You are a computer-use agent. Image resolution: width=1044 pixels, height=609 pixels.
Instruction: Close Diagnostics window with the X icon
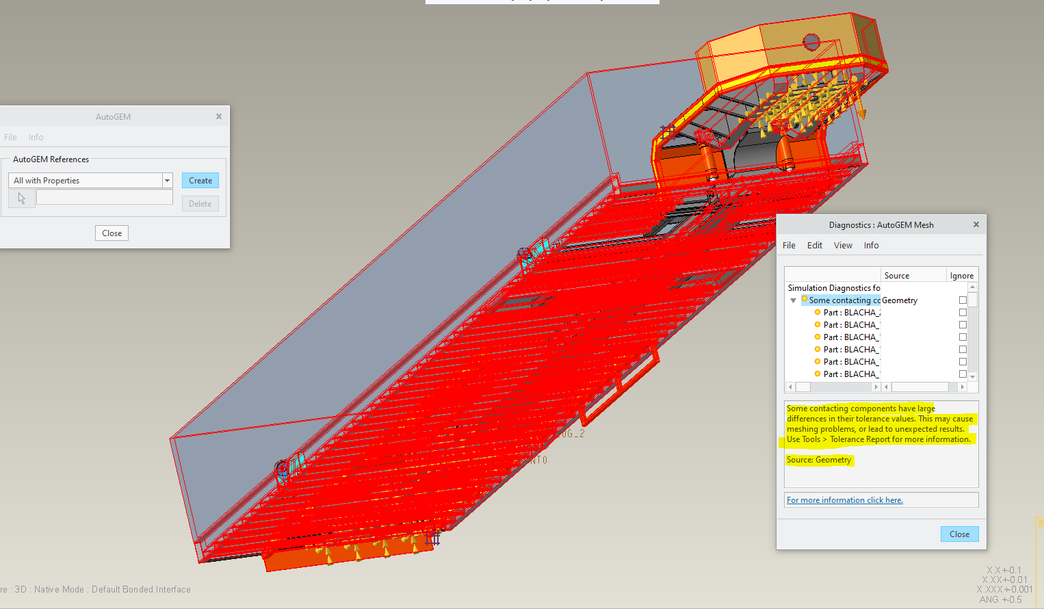[976, 225]
